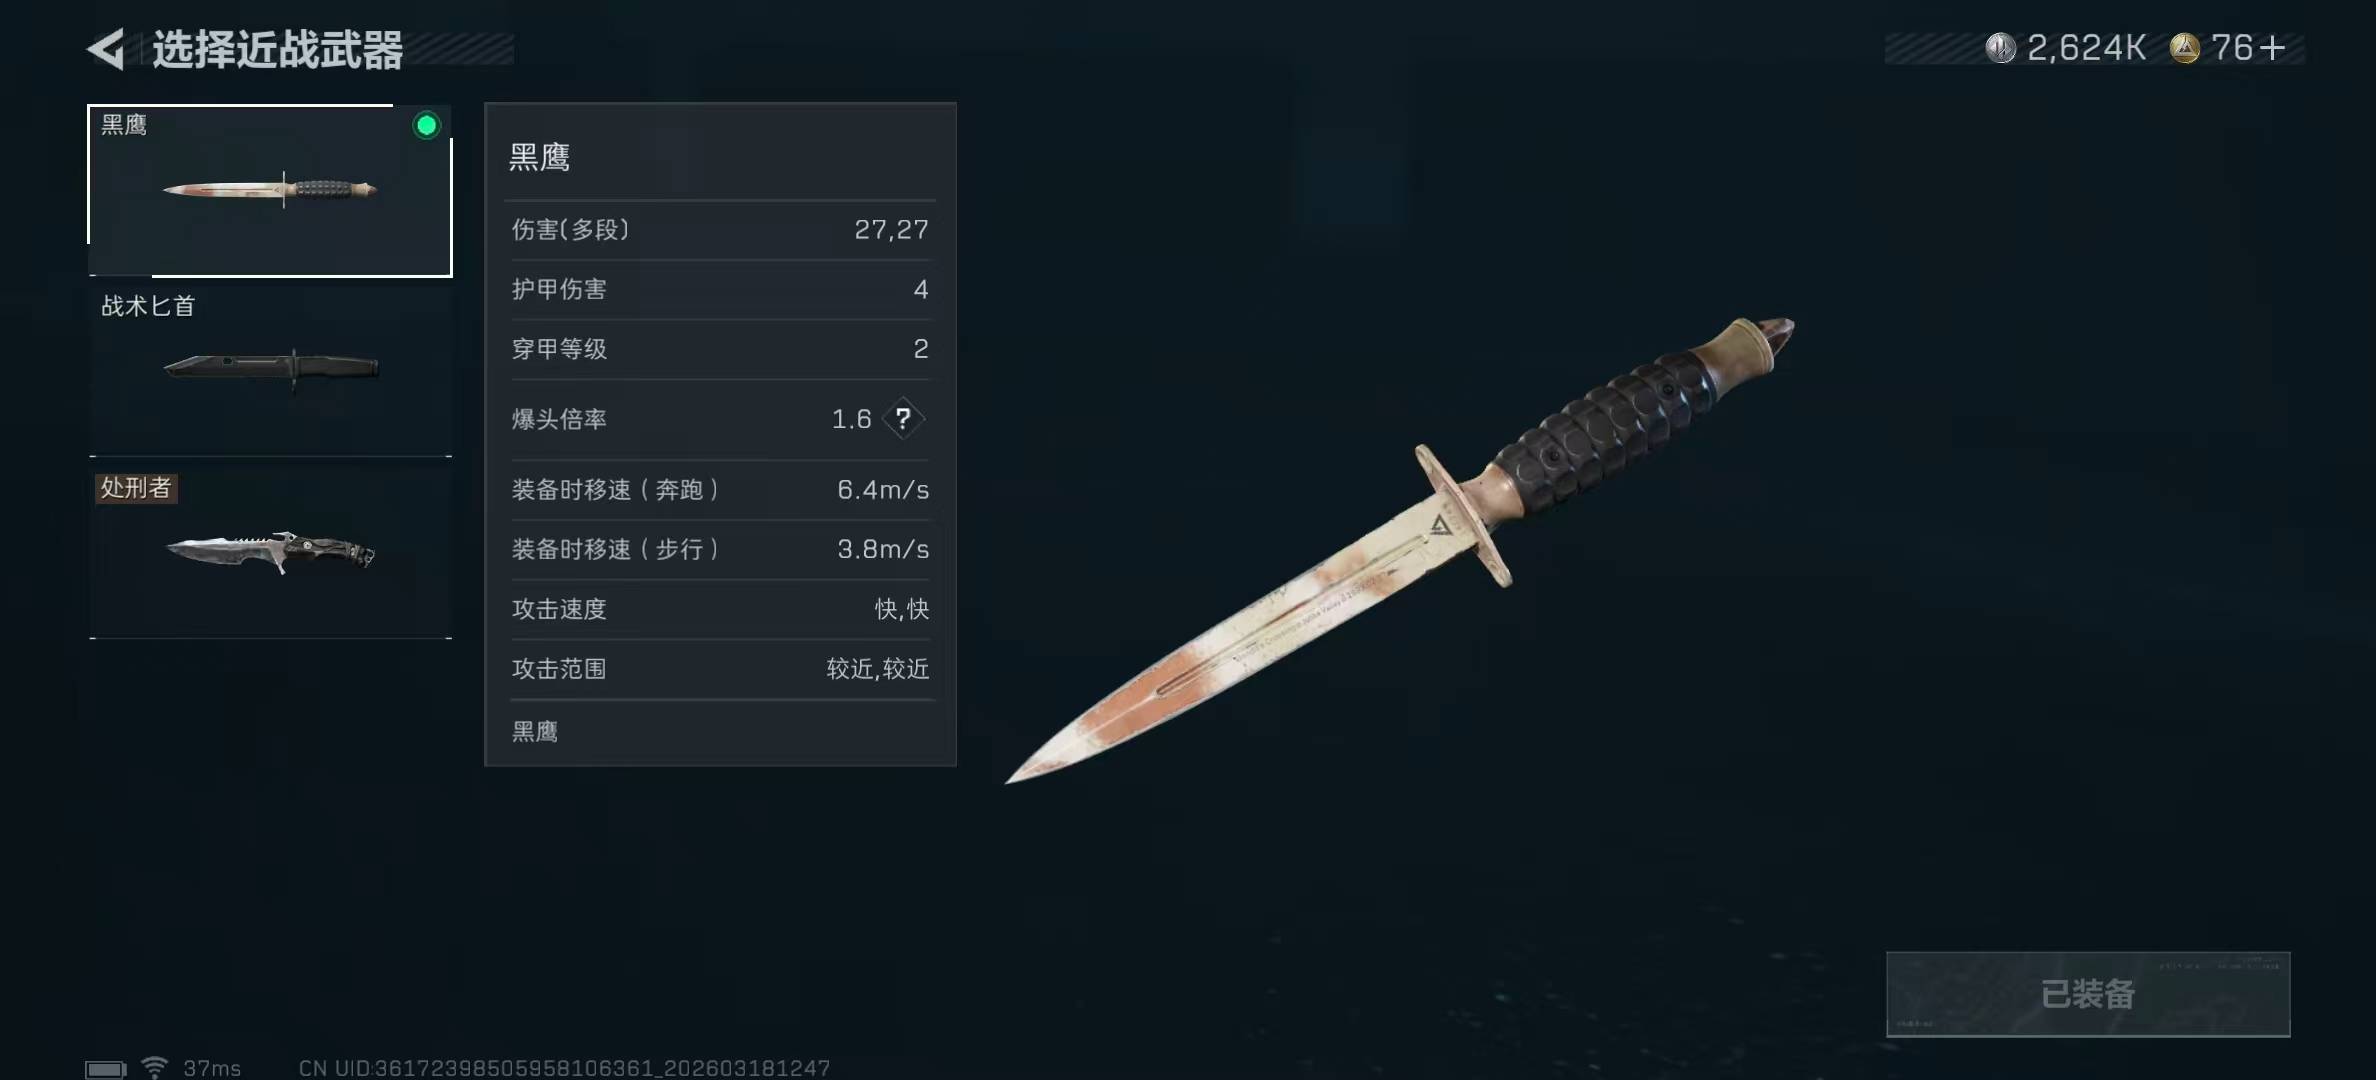
Task: Check the WiFi signal icon
Action: click(x=154, y=1067)
